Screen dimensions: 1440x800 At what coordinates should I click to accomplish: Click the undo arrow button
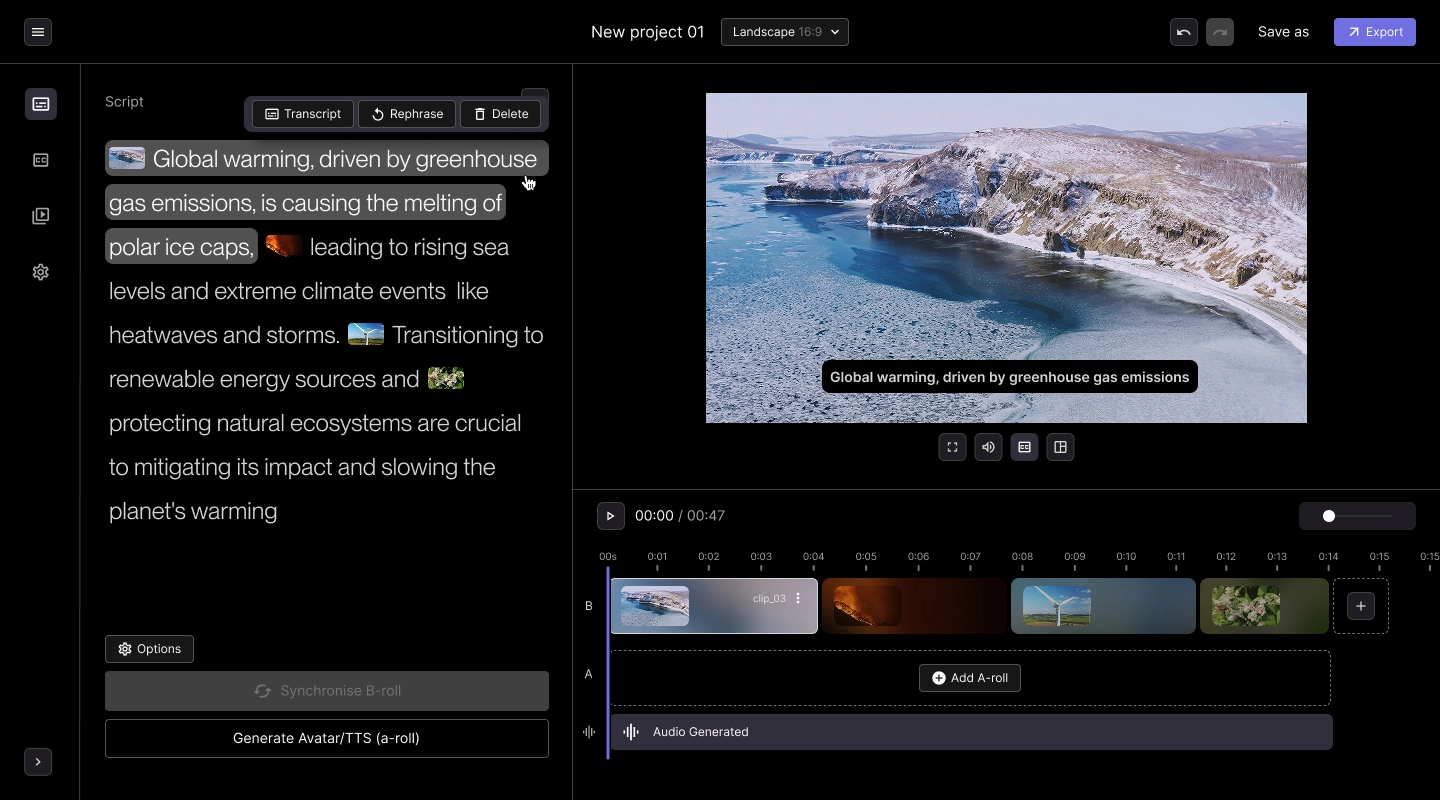(1184, 32)
